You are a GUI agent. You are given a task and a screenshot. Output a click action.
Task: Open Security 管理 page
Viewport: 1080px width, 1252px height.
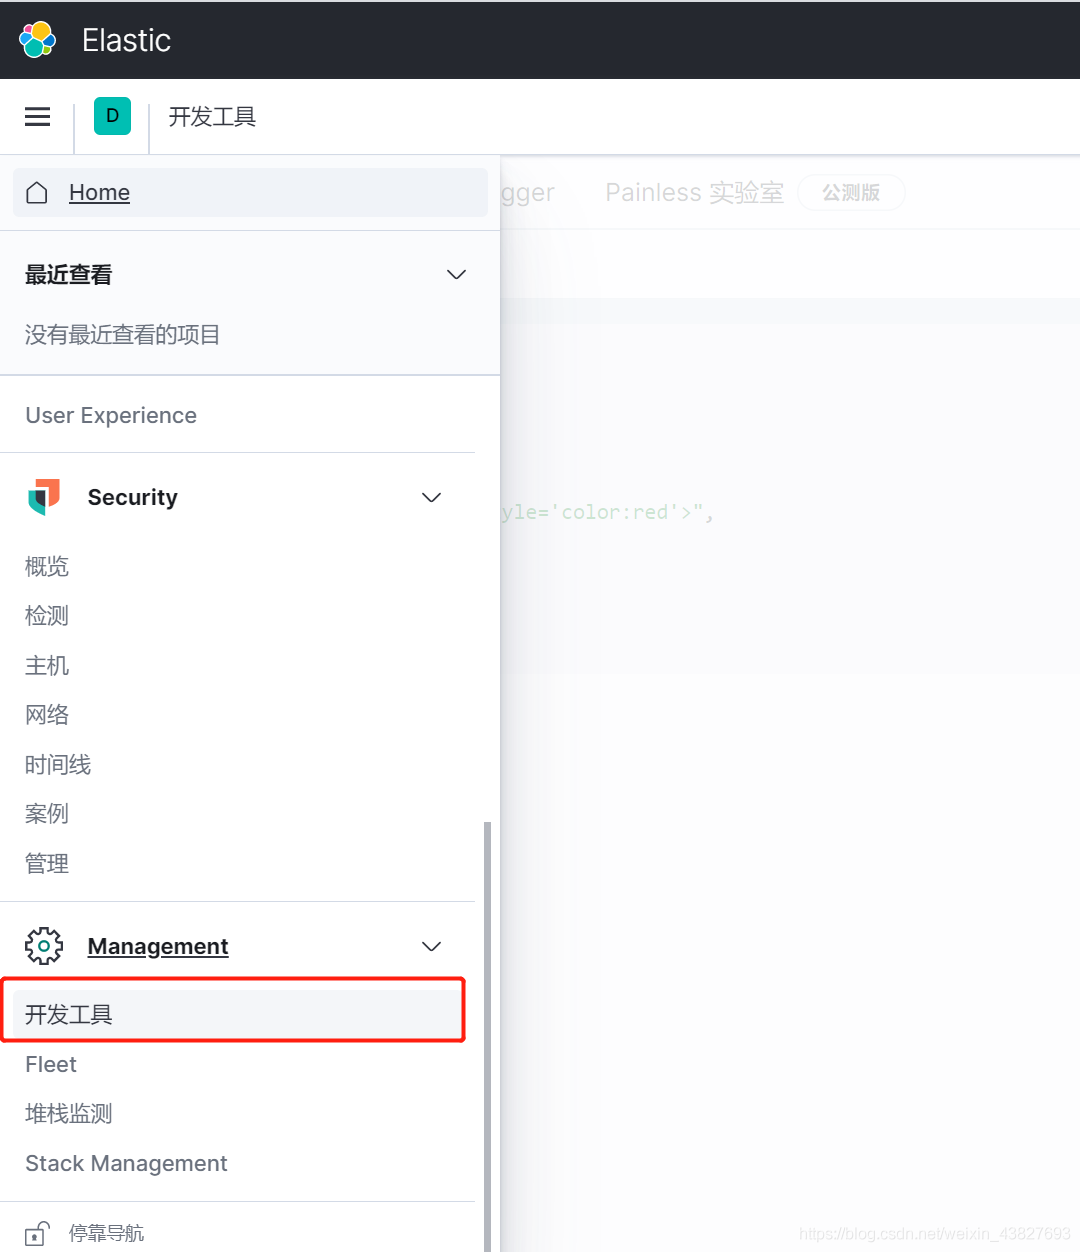click(x=47, y=863)
